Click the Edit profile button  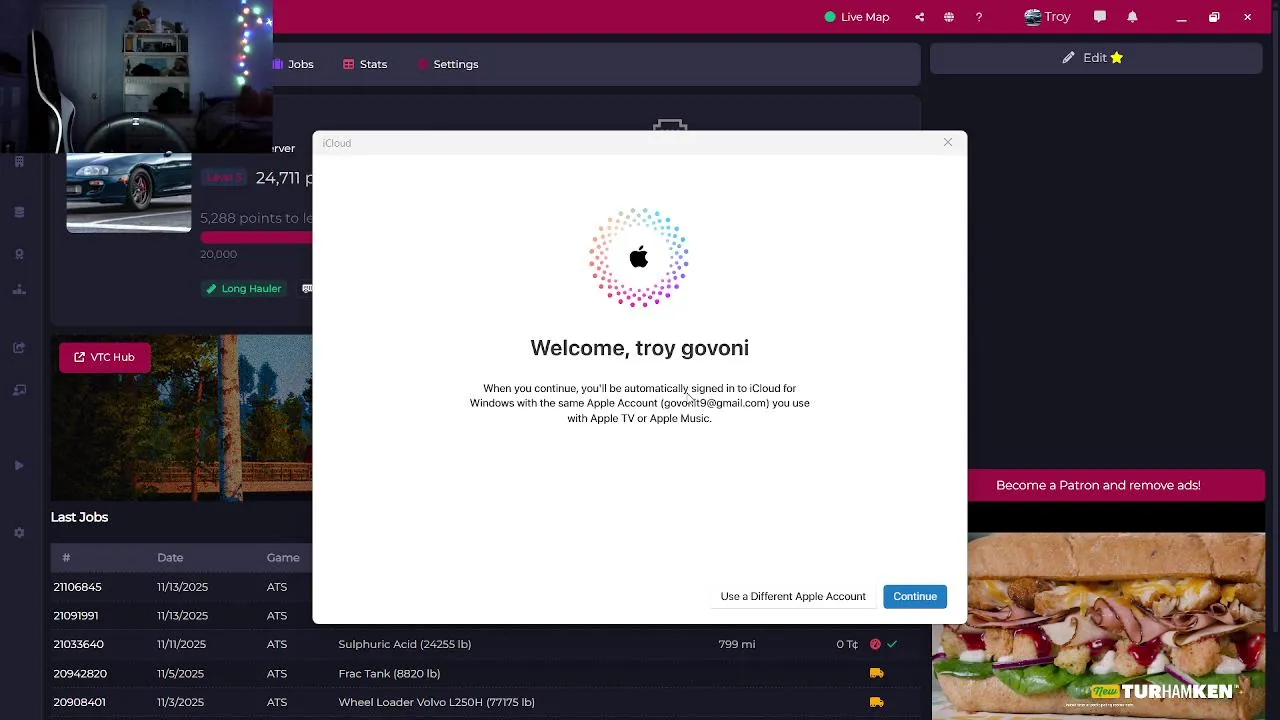point(1096,58)
